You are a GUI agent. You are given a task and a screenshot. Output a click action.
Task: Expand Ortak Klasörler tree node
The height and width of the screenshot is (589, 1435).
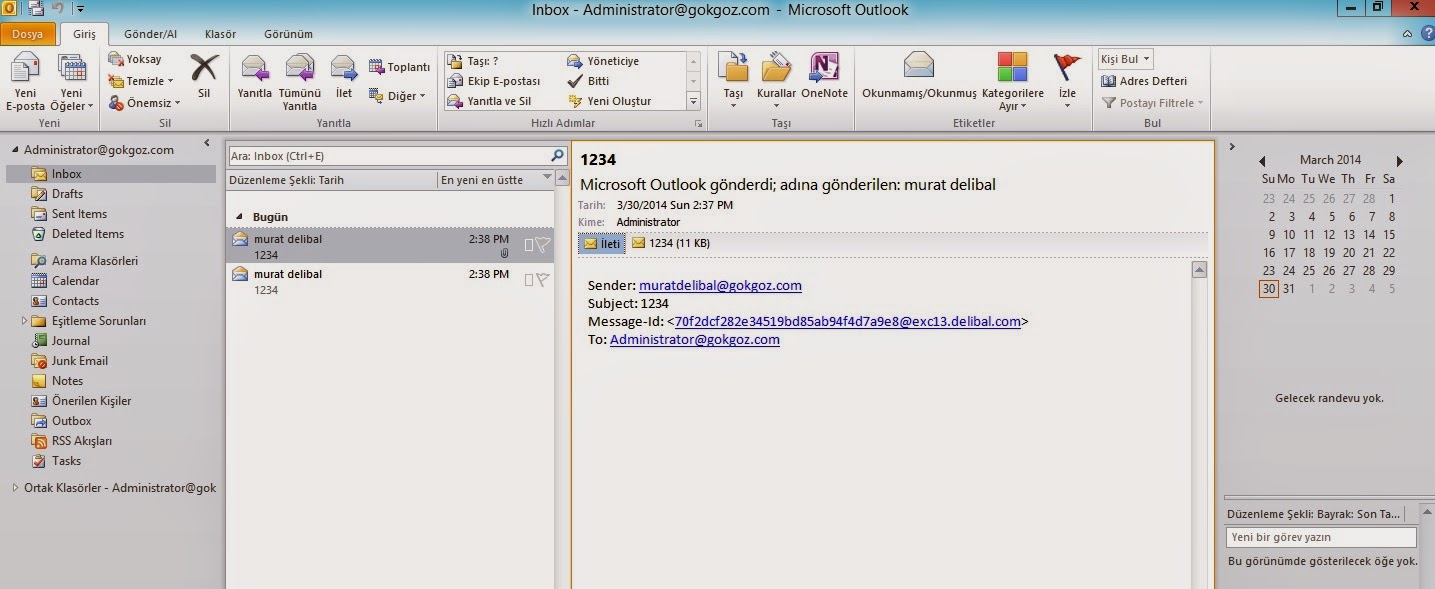click(15, 488)
